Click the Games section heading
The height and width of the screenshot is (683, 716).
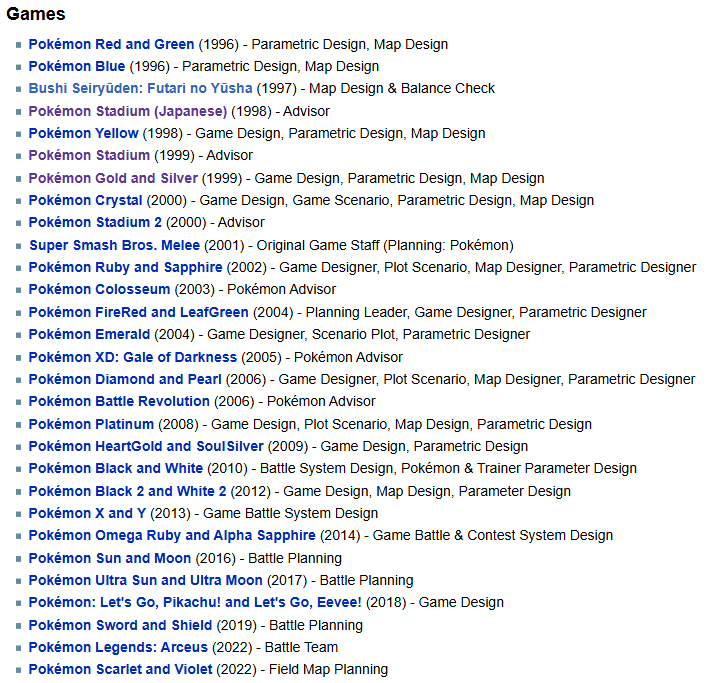pyautogui.click(x=36, y=14)
